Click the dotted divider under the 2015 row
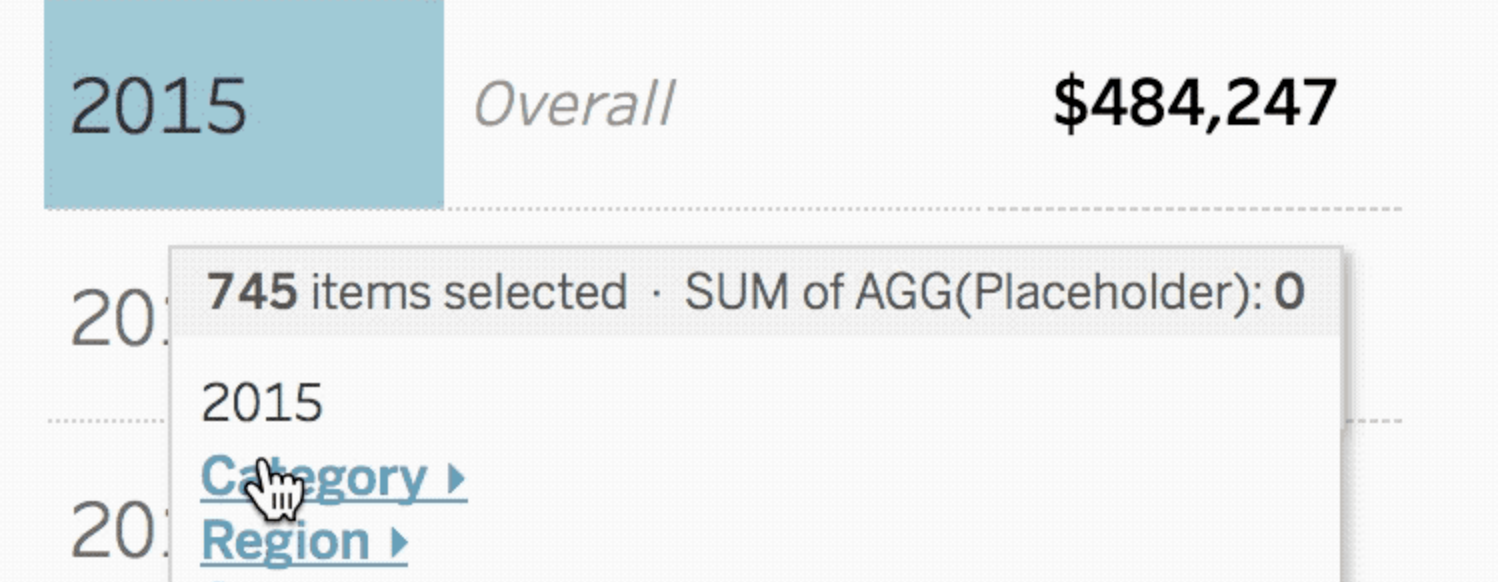 [723, 209]
